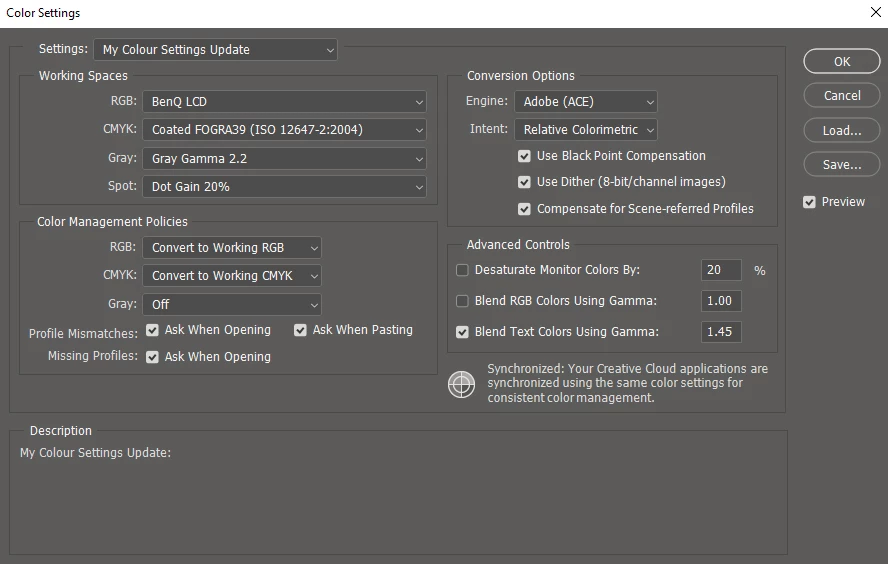Click the Missing Profiles label
Viewport: 888px width, 564px height.
point(93,356)
